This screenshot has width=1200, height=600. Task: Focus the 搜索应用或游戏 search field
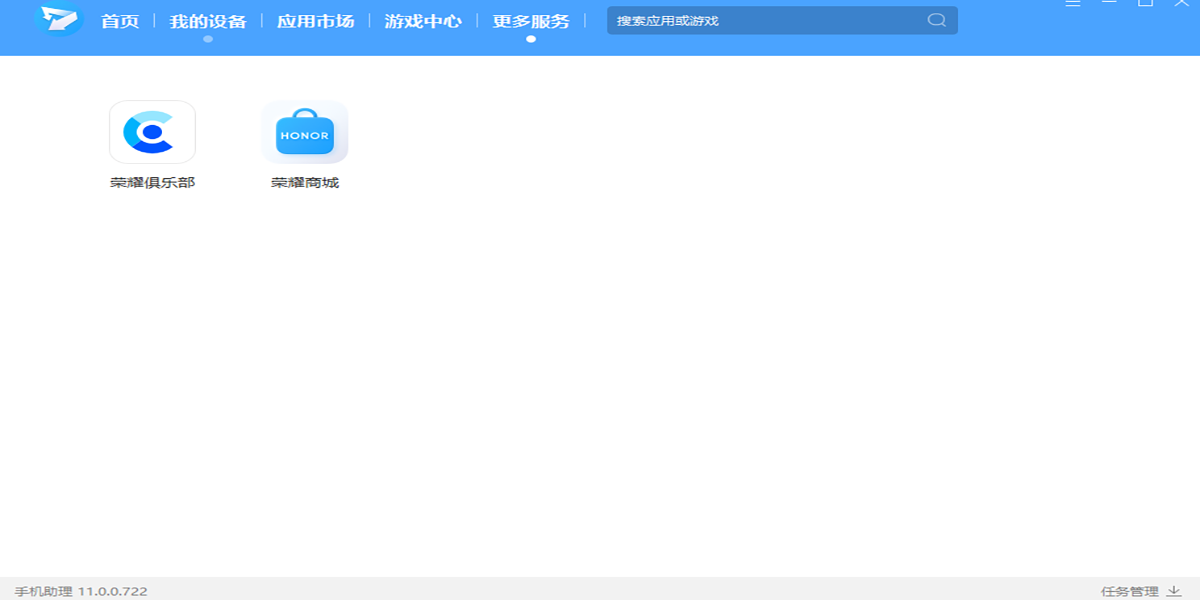coord(782,21)
